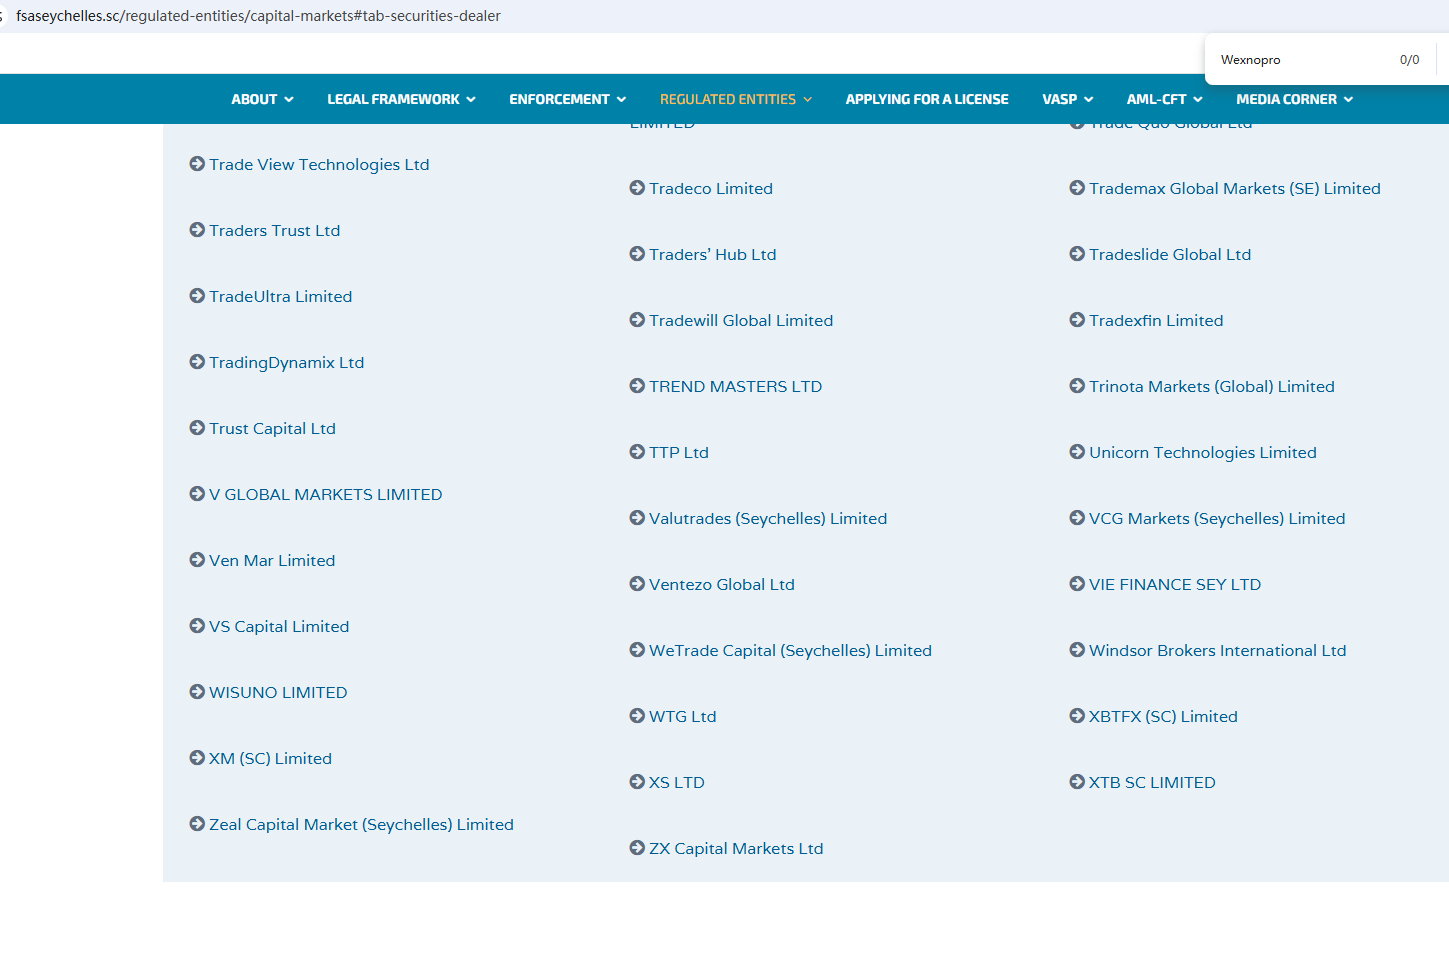The height and width of the screenshot is (958, 1449).
Task: Open the Trademax Global Markets (SE) Limited link
Action: [1234, 188]
